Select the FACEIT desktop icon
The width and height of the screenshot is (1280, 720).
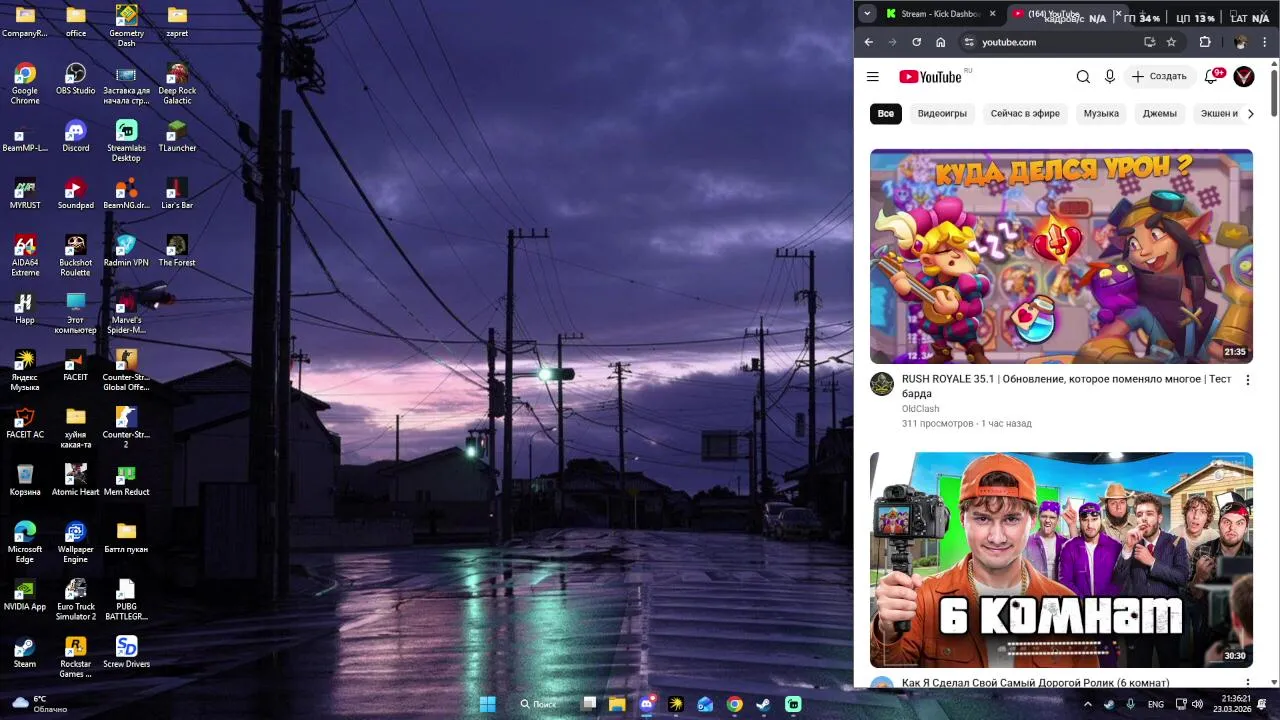[x=76, y=366]
